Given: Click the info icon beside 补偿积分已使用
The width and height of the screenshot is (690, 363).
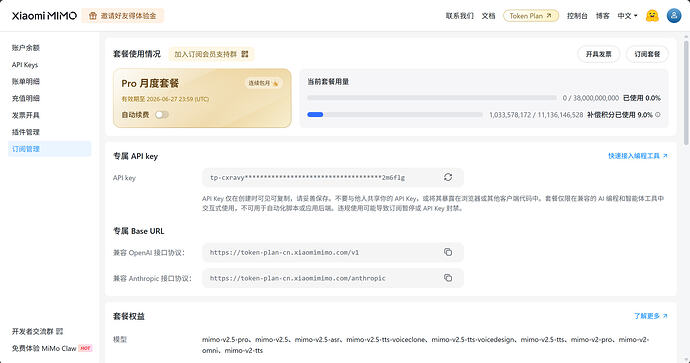Looking at the screenshot, I should click(657, 114).
